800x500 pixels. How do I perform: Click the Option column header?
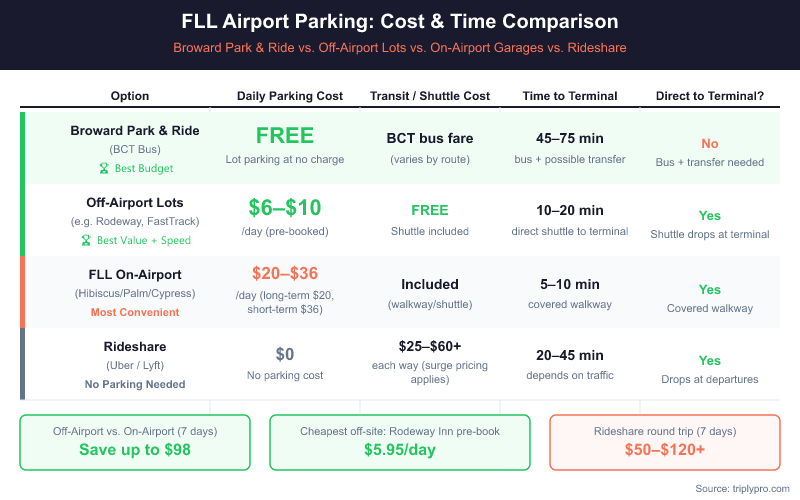point(129,96)
